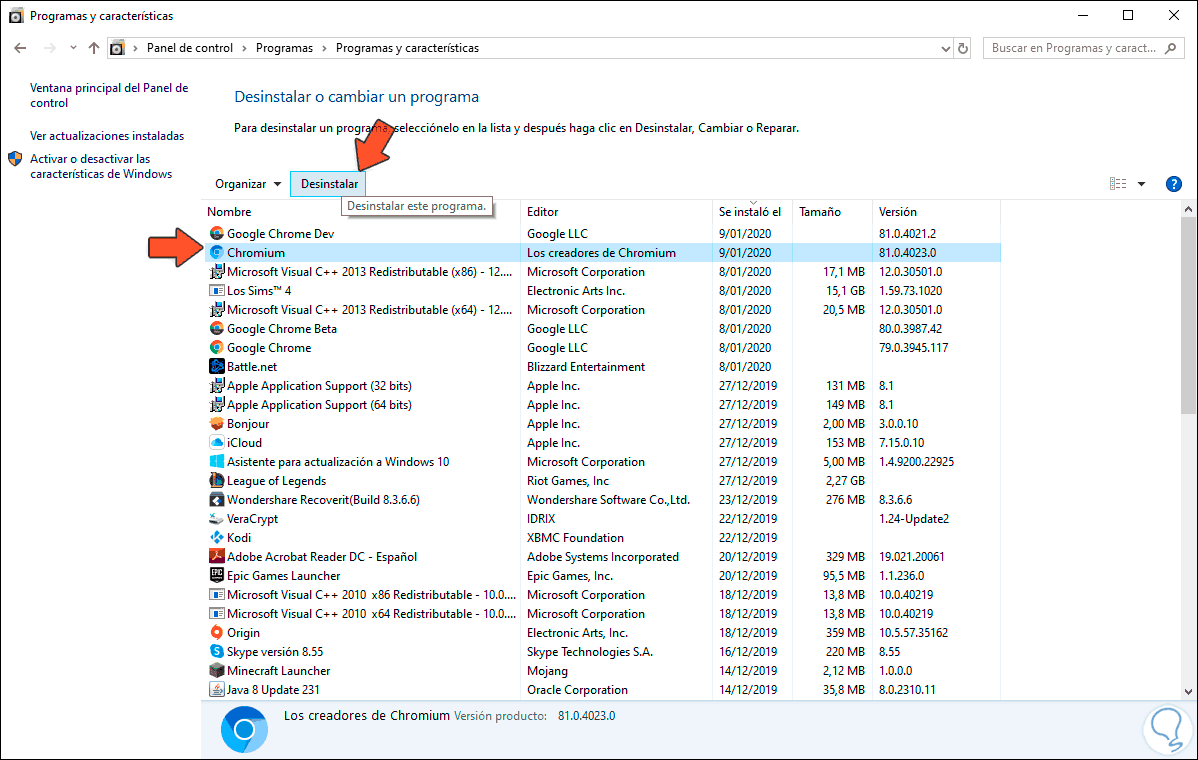Click the Desinstalar button
1198x760 pixels.
[x=329, y=184]
